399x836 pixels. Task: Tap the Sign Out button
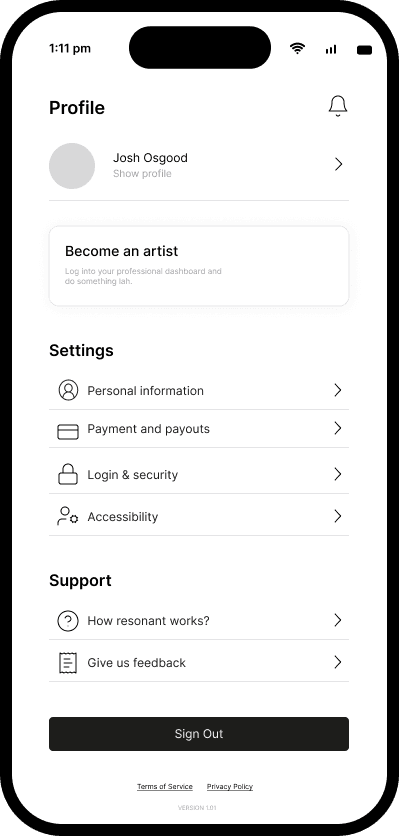click(199, 734)
